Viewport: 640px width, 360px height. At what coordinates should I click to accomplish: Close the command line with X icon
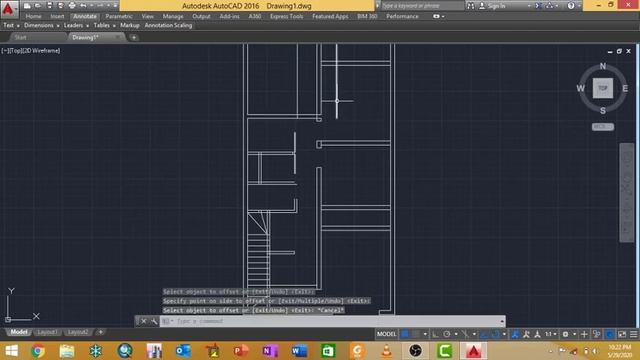pos(143,321)
